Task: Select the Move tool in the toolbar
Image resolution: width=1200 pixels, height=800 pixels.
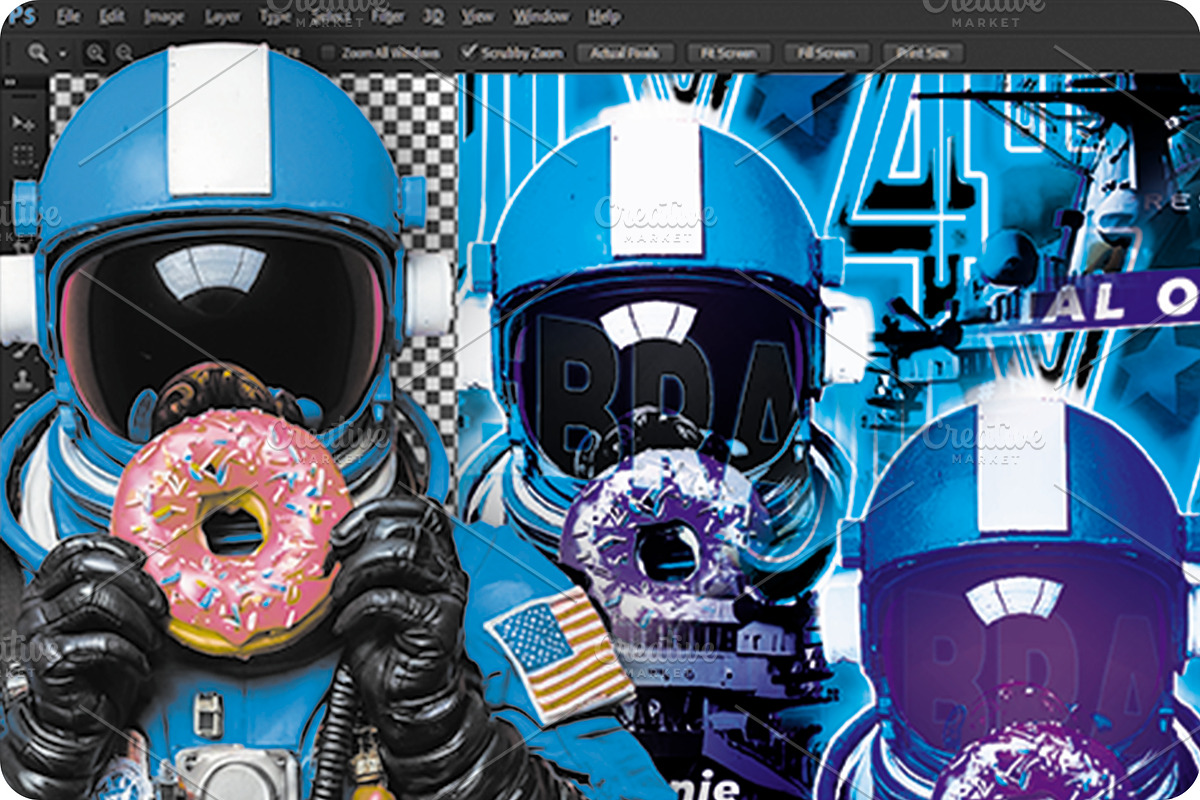Action: (x=22, y=123)
